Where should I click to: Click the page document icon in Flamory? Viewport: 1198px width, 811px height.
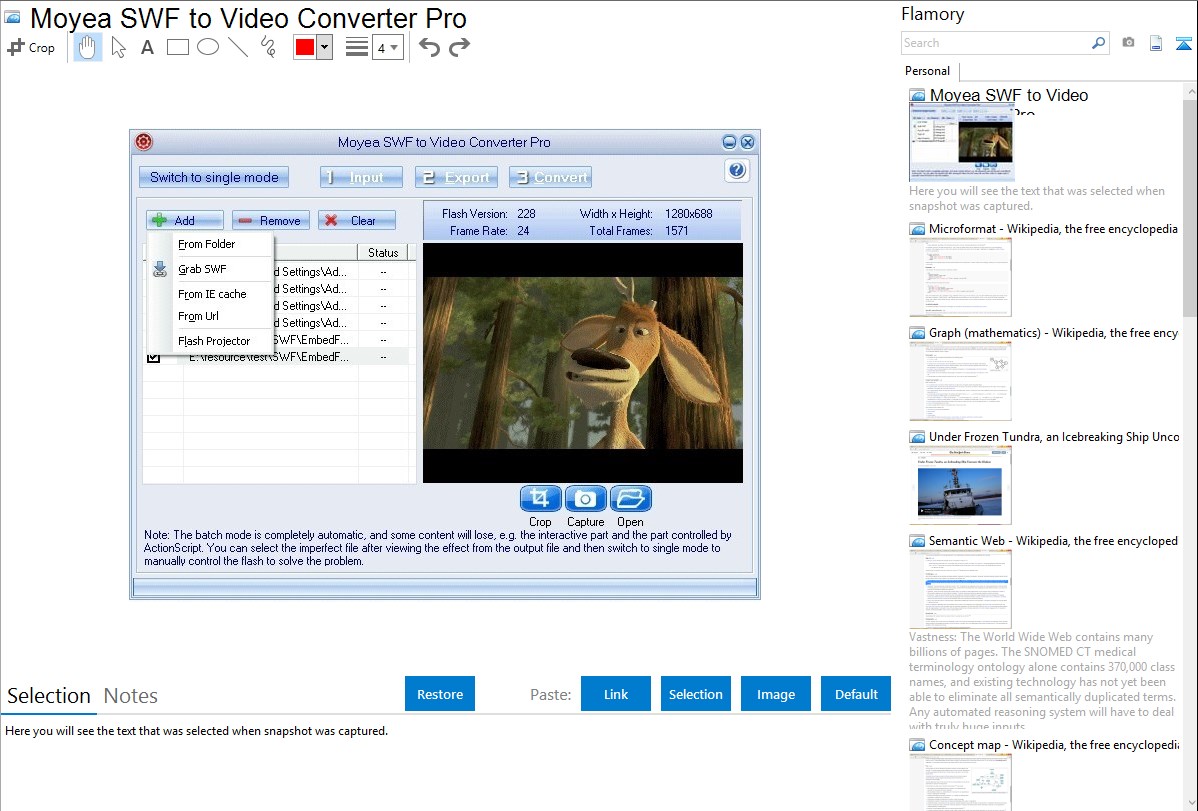pos(1156,43)
